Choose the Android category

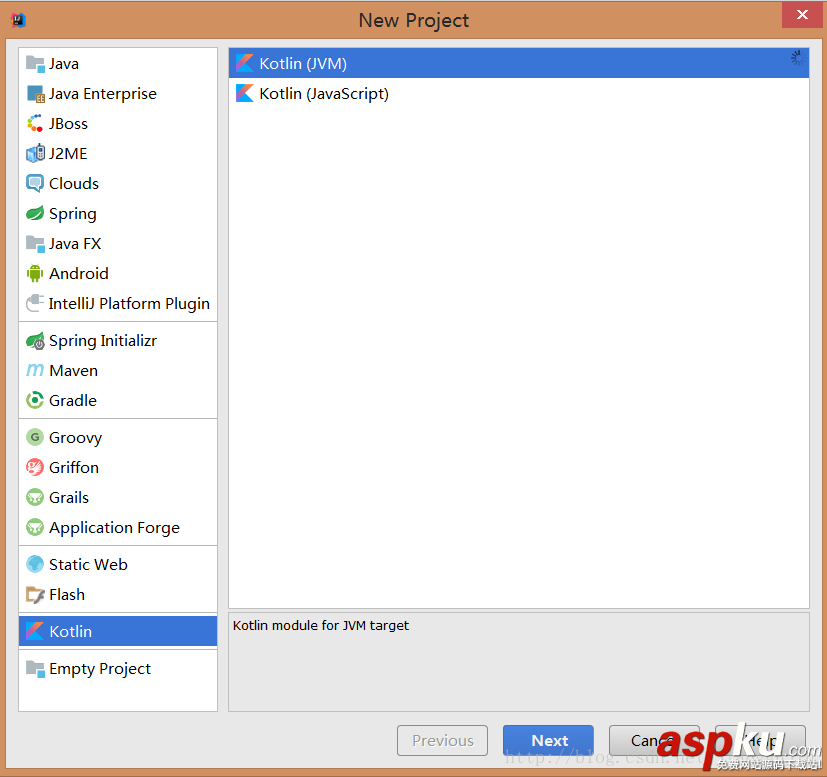tap(118, 274)
